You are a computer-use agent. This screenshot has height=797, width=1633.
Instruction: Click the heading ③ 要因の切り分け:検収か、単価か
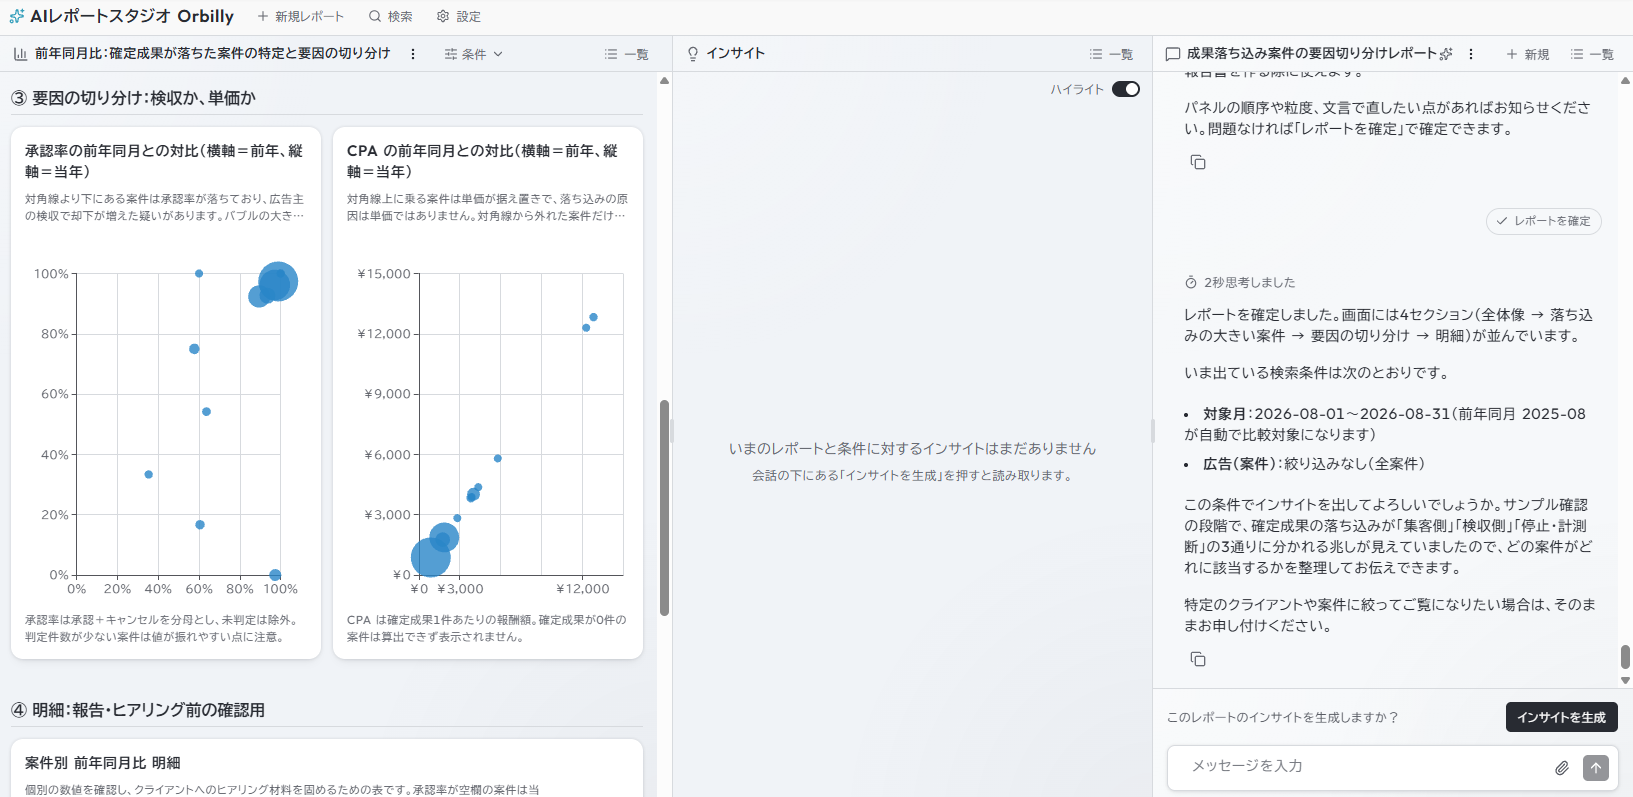pyautogui.click(x=133, y=98)
